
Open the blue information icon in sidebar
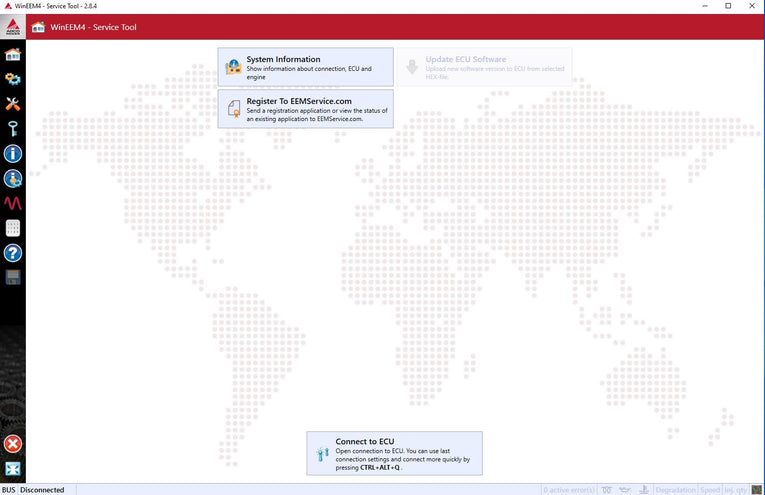13,154
